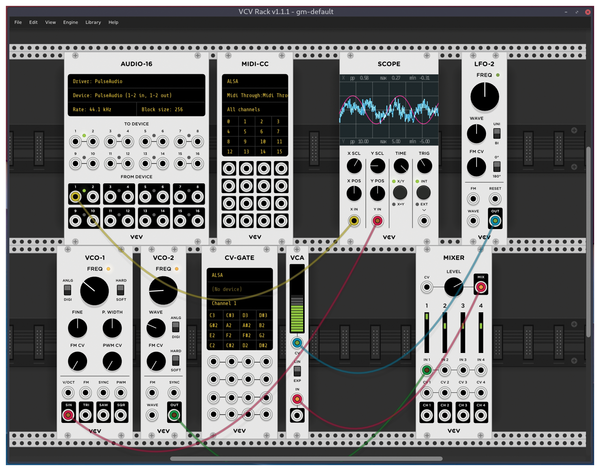
Task: Open the File menu
Action: click(18, 22)
